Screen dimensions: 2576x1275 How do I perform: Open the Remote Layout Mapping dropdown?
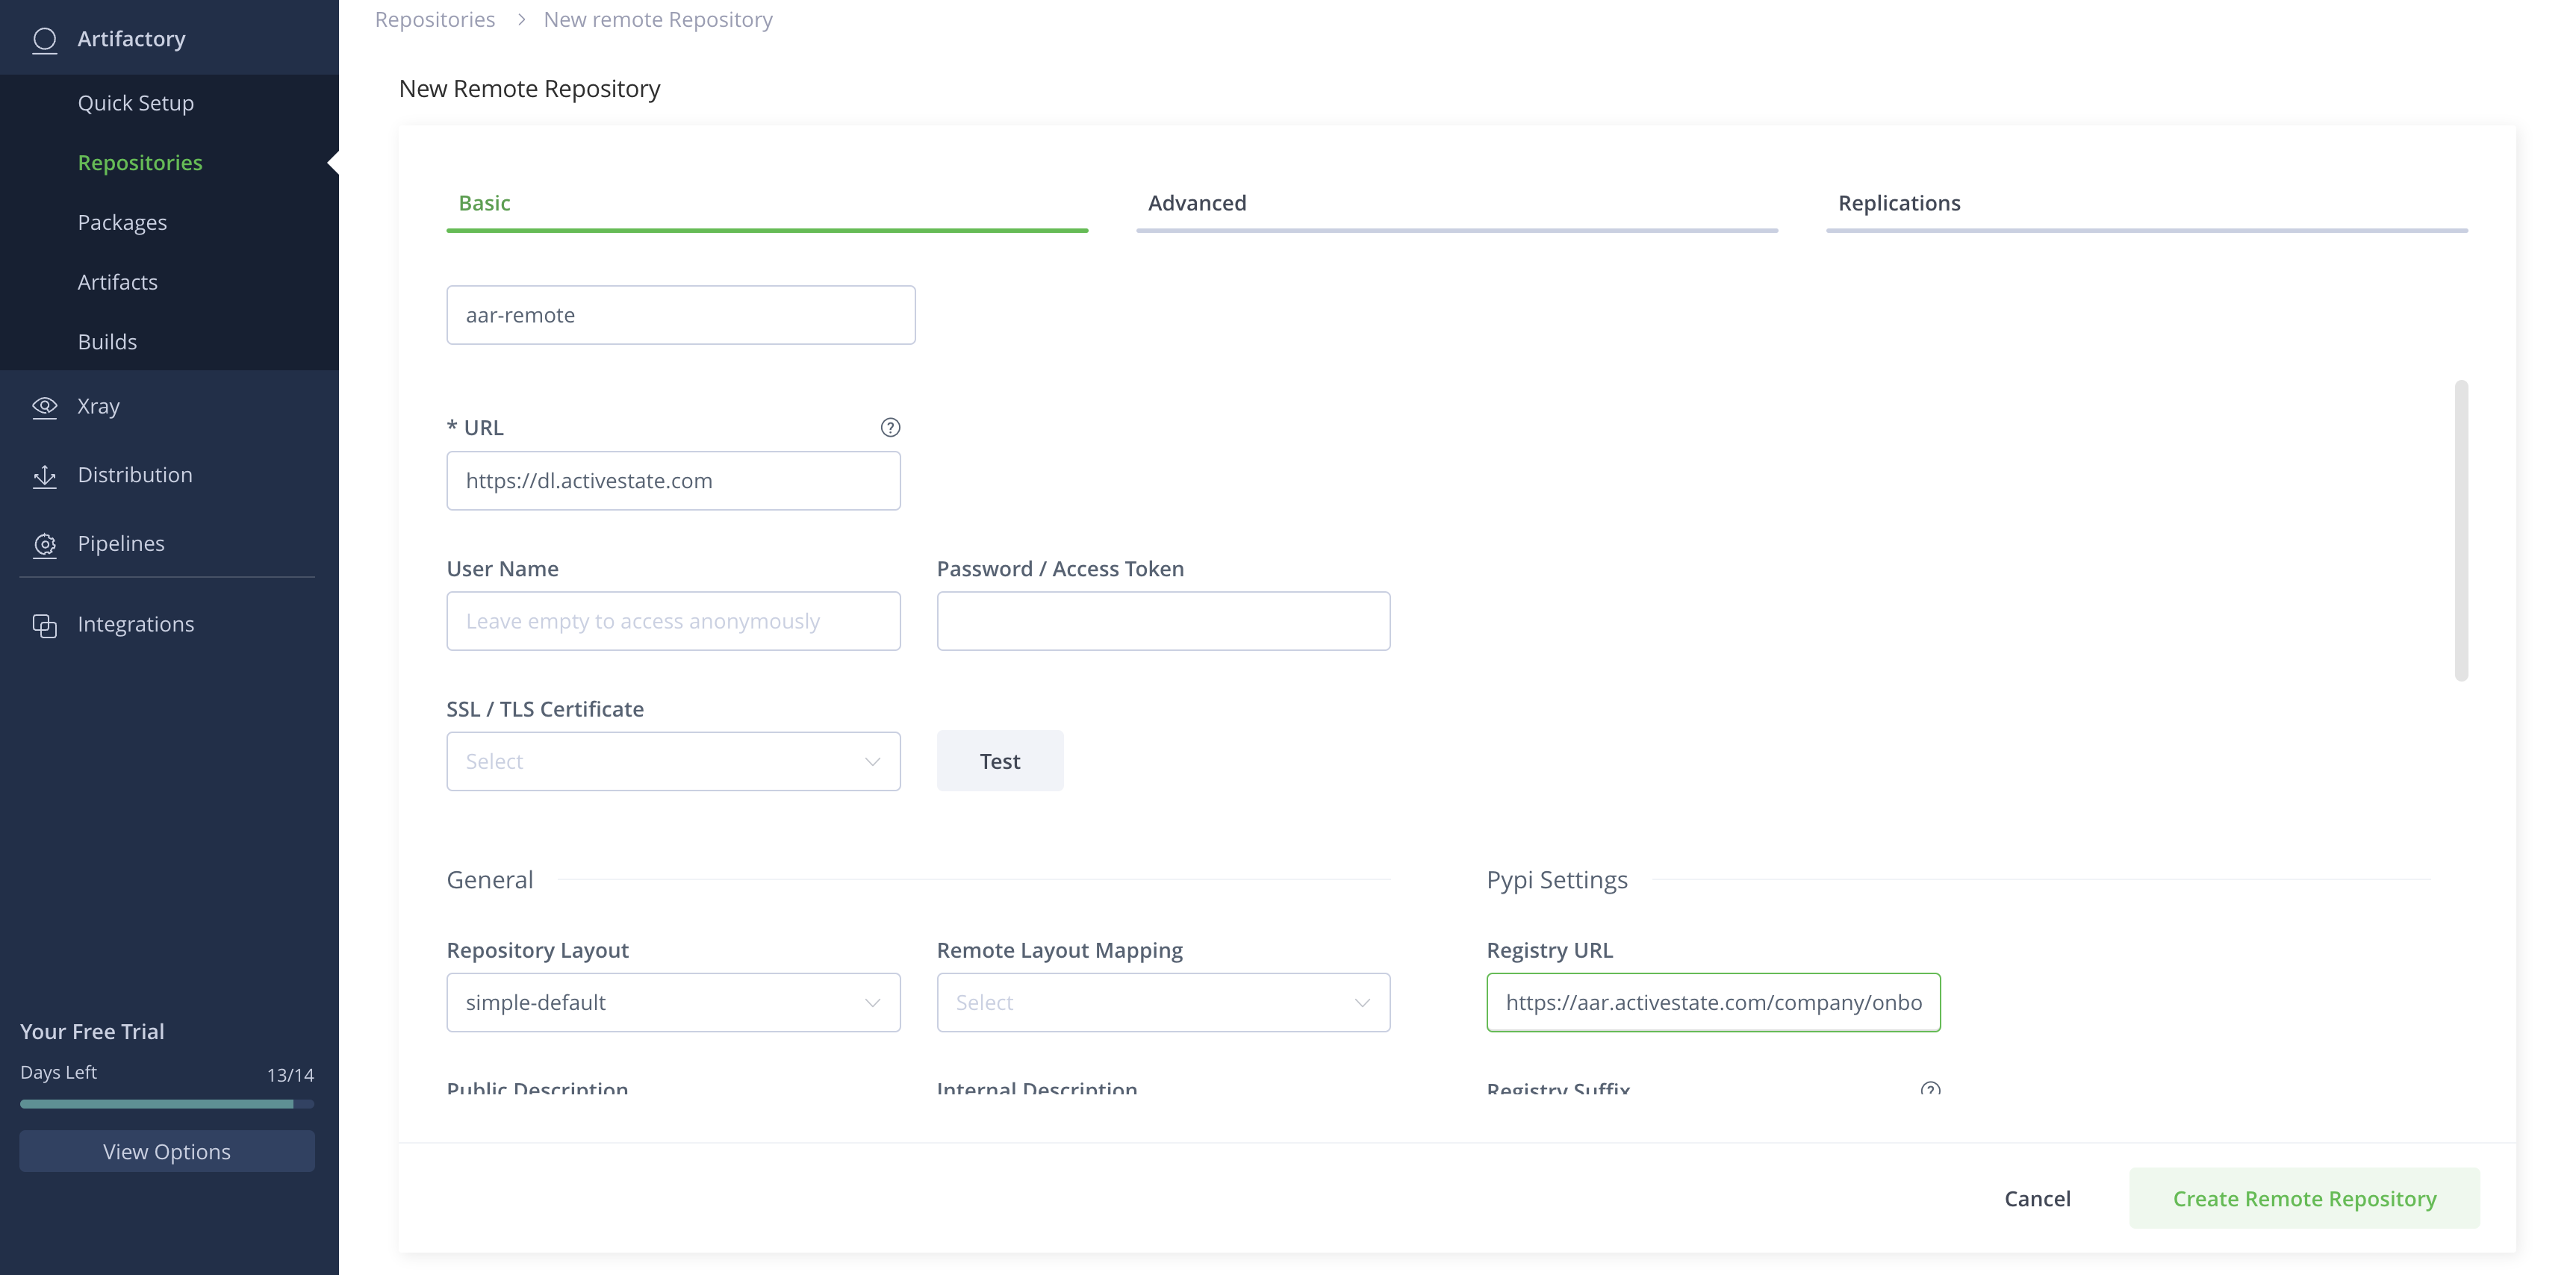[x=1163, y=1002]
